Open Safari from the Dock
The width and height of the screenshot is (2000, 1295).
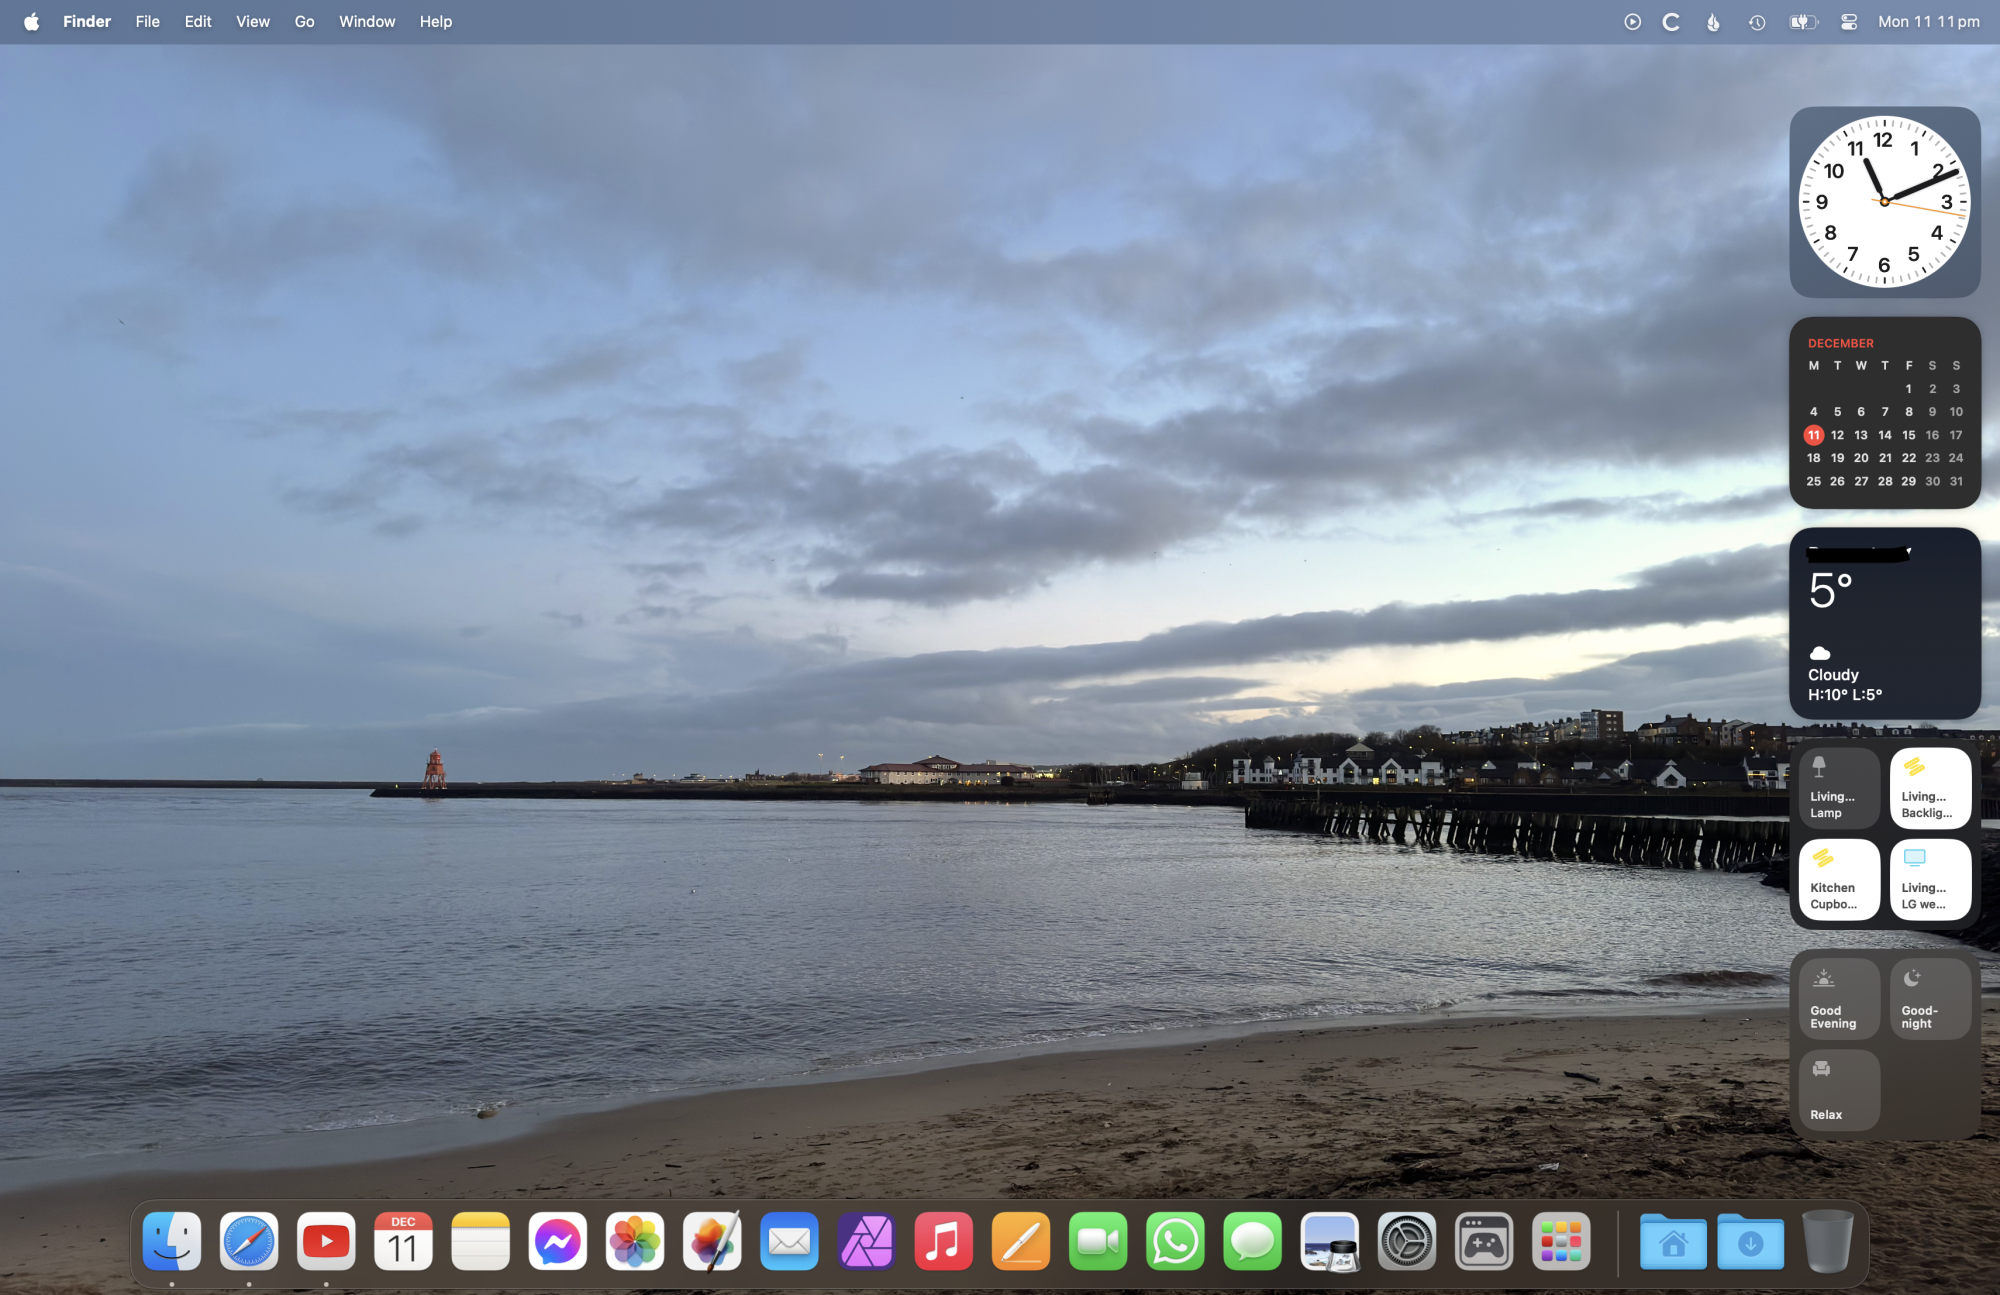(x=249, y=1242)
